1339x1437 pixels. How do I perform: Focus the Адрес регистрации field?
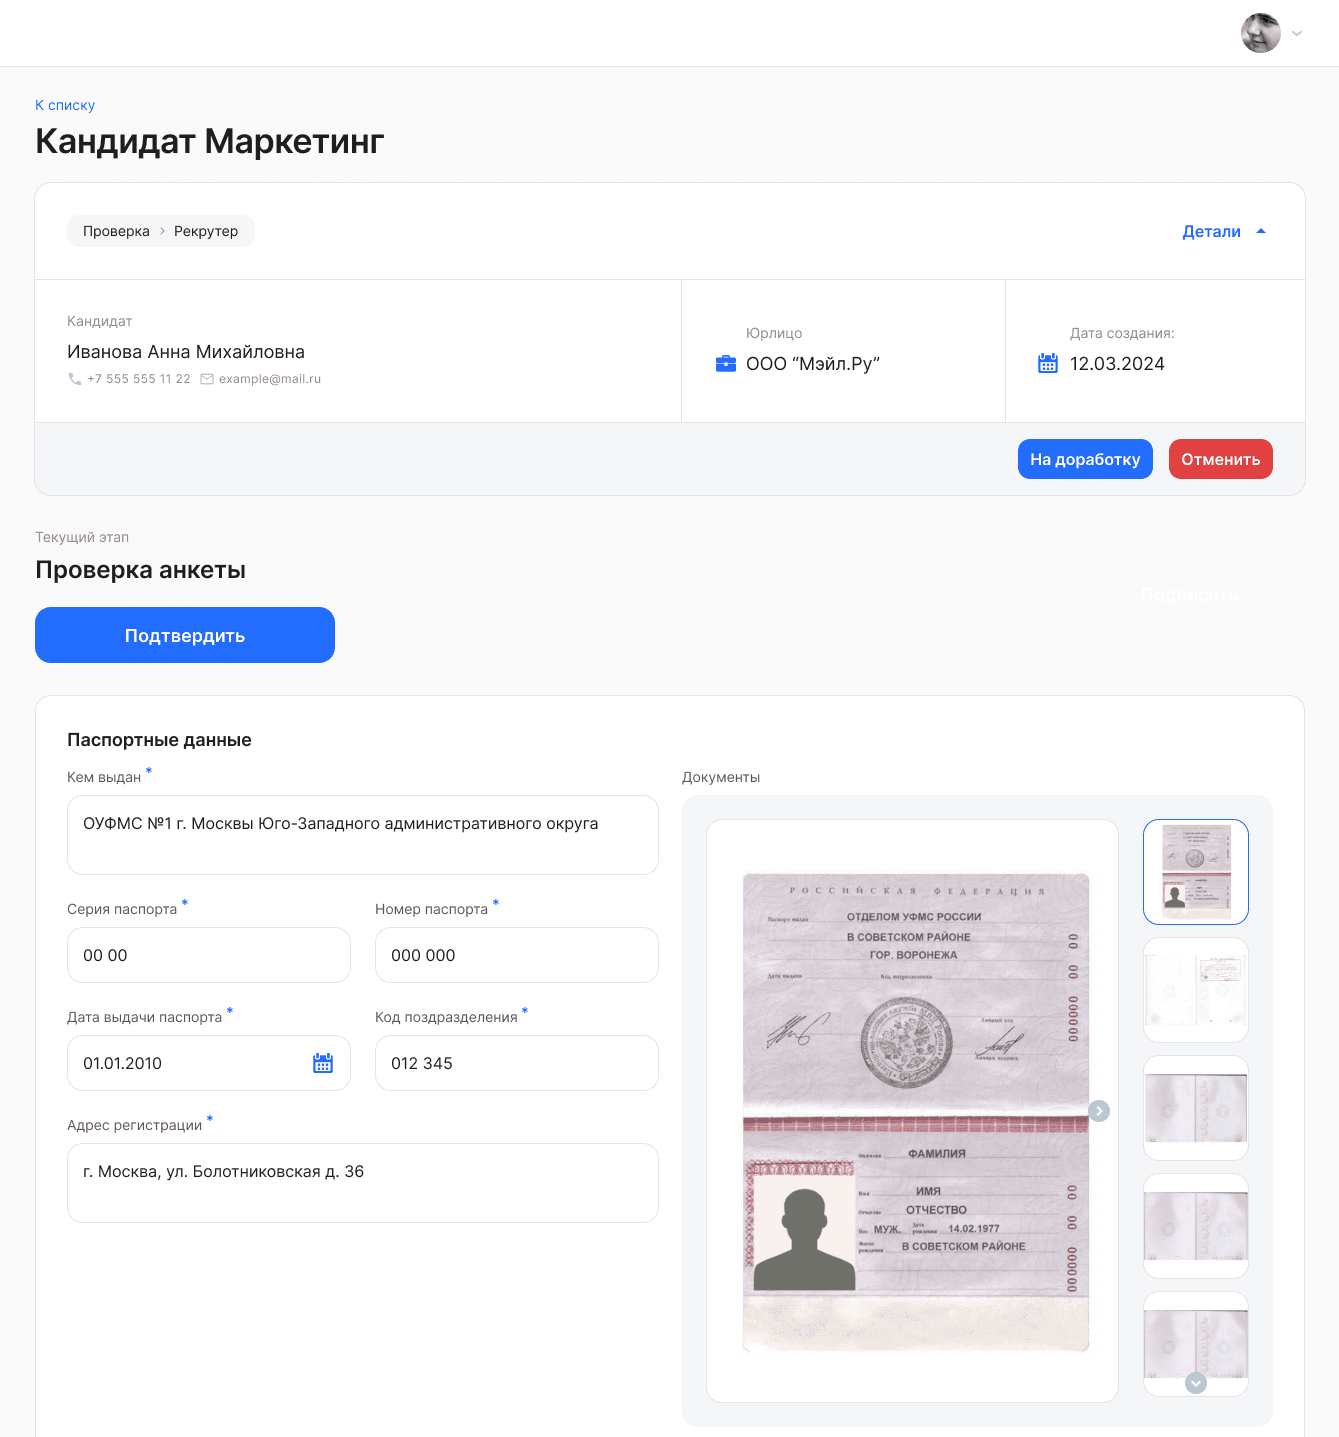click(363, 1183)
